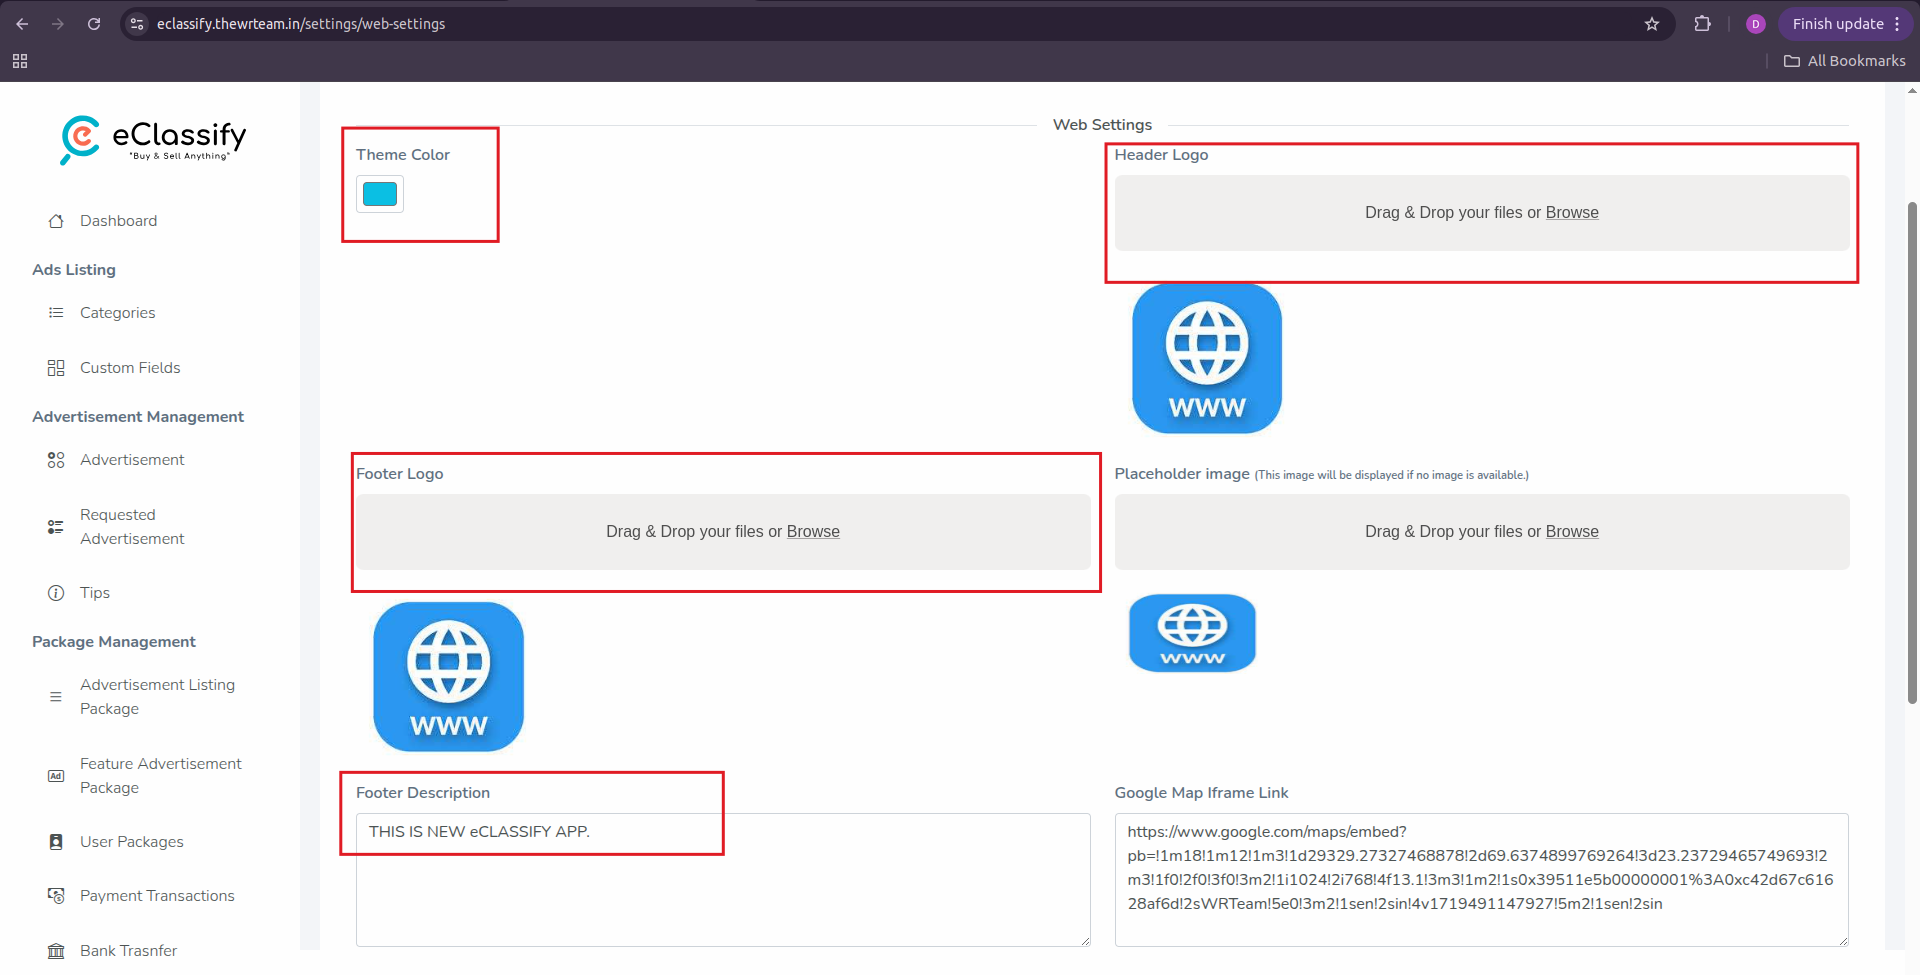Viewport: 1920px width, 975px height.
Task: Select the Categories icon in the sidebar
Action: [x=56, y=312]
